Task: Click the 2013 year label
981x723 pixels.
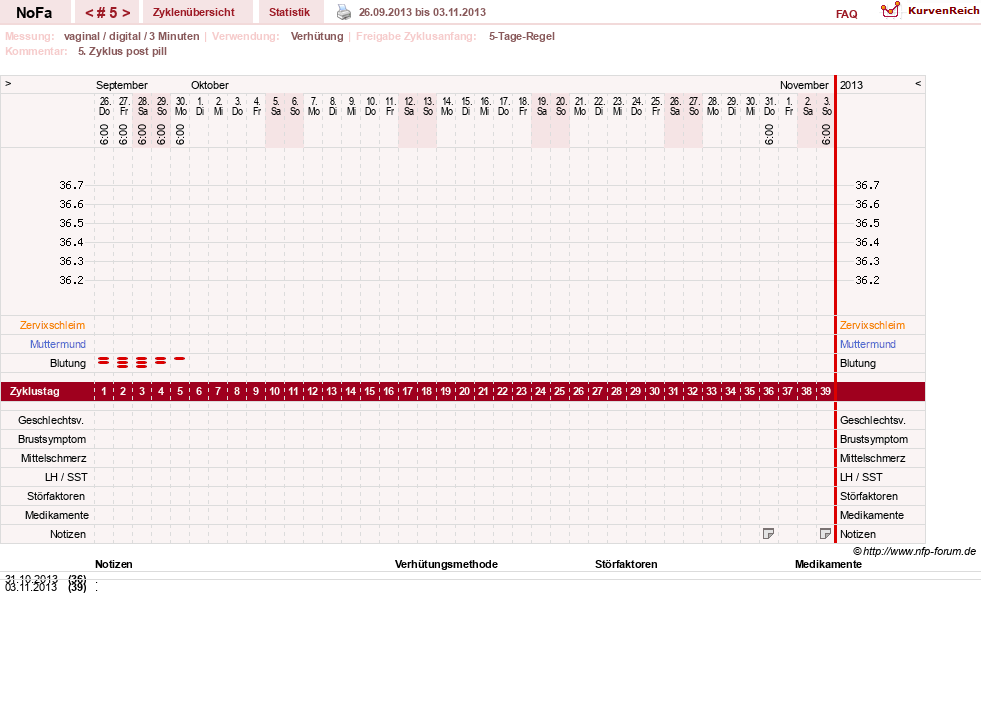Action: tap(851, 85)
